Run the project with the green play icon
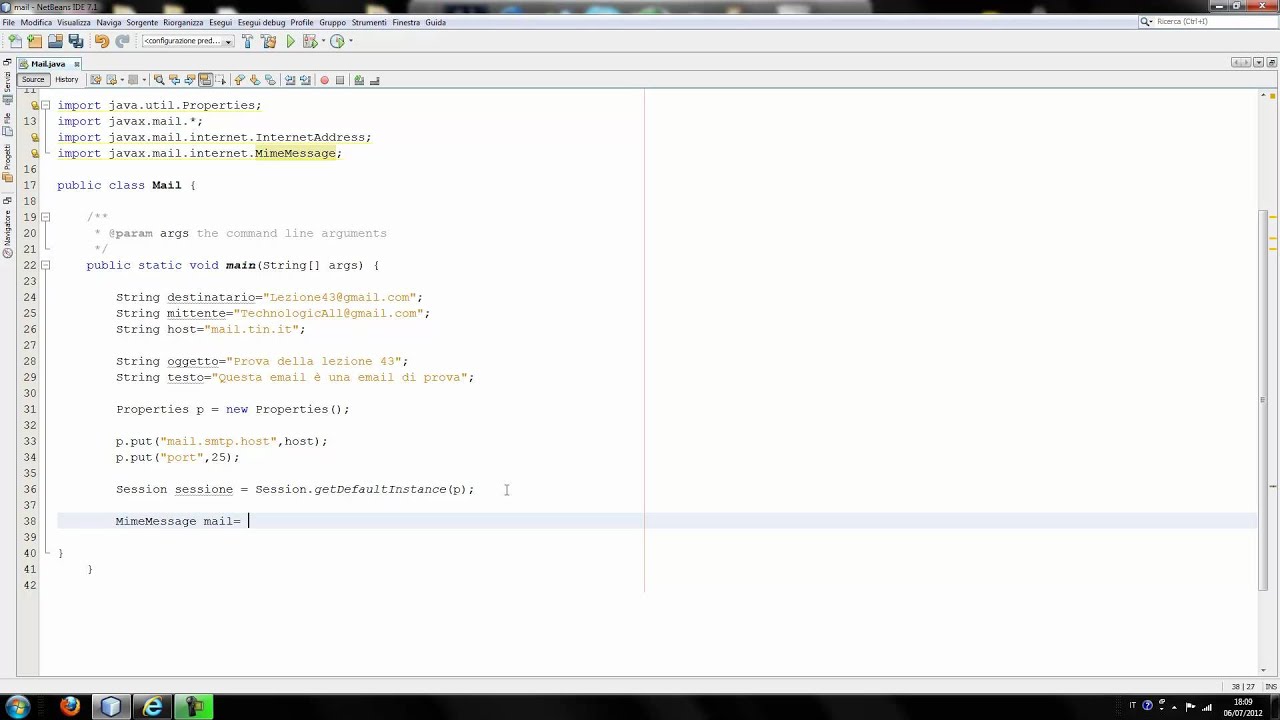 coord(290,41)
